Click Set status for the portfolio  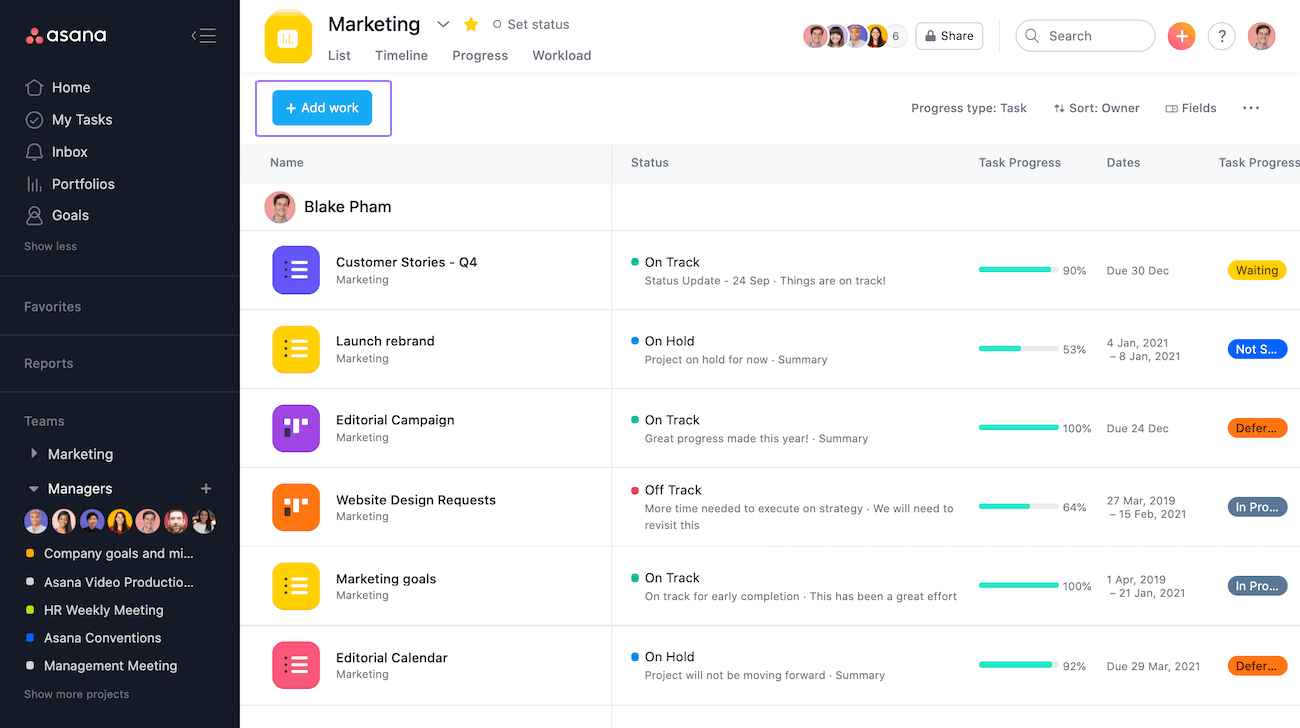pyautogui.click(x=531, y=24)
